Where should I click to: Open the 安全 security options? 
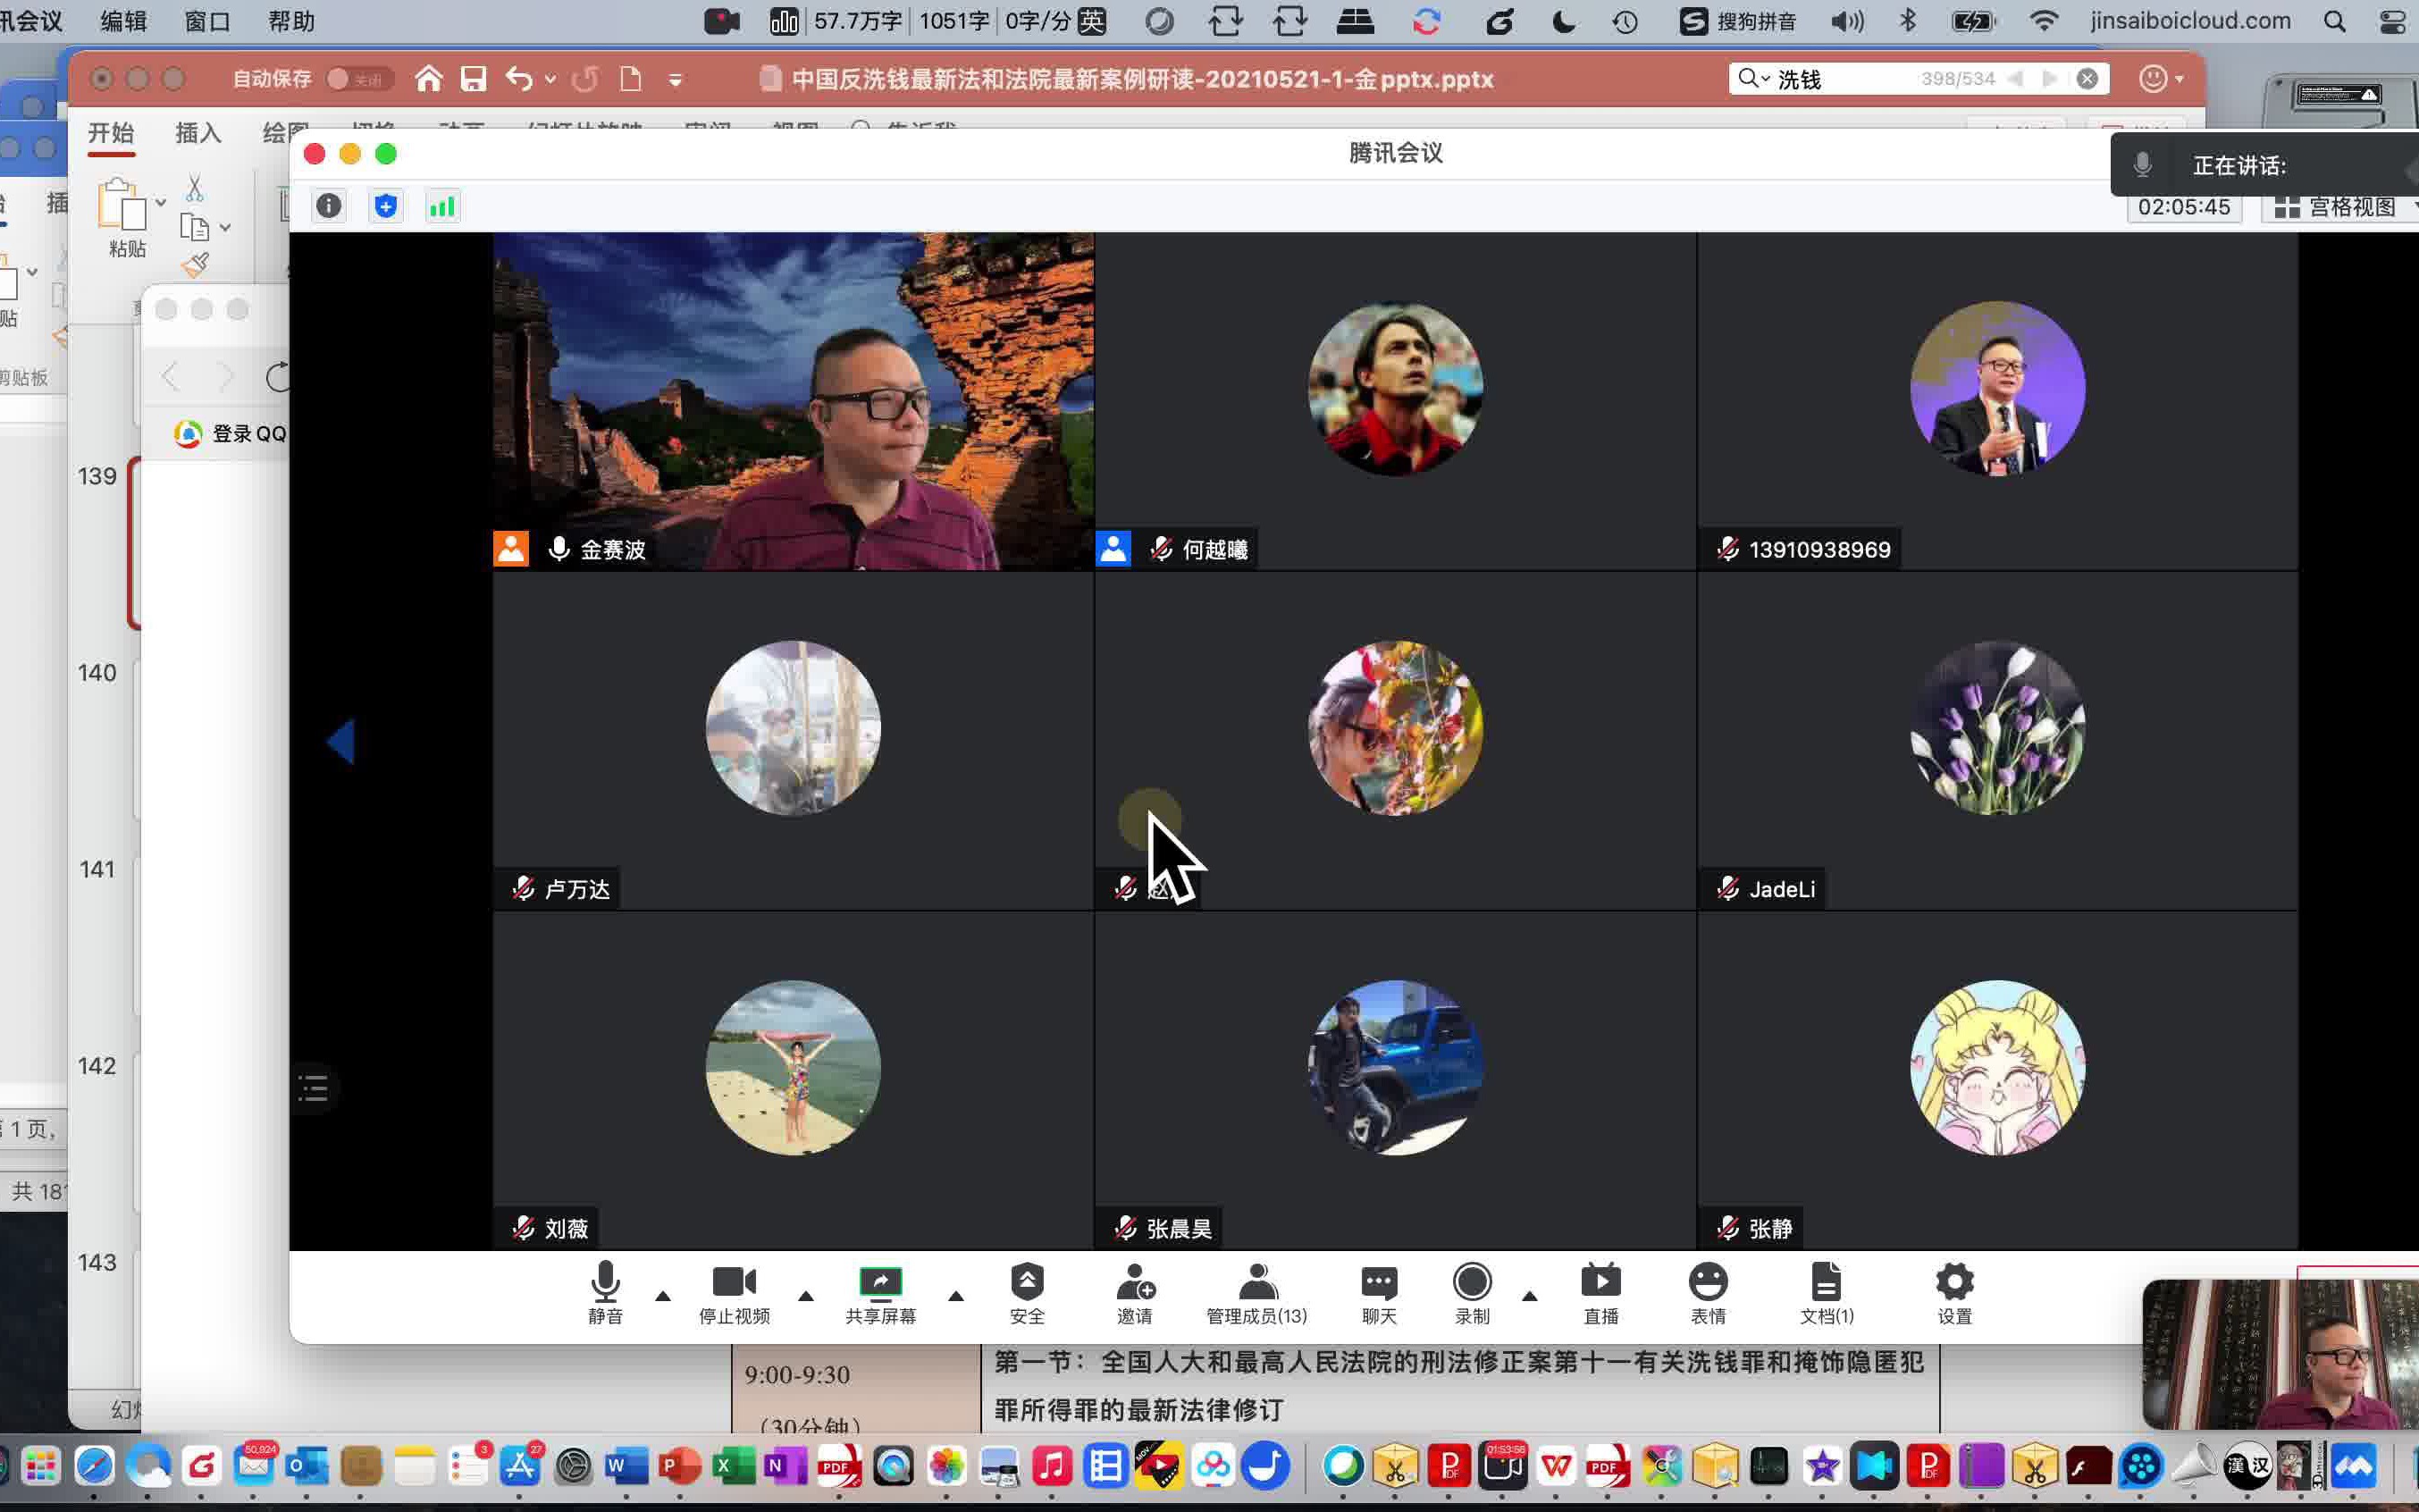[x=1027, y=1292]
